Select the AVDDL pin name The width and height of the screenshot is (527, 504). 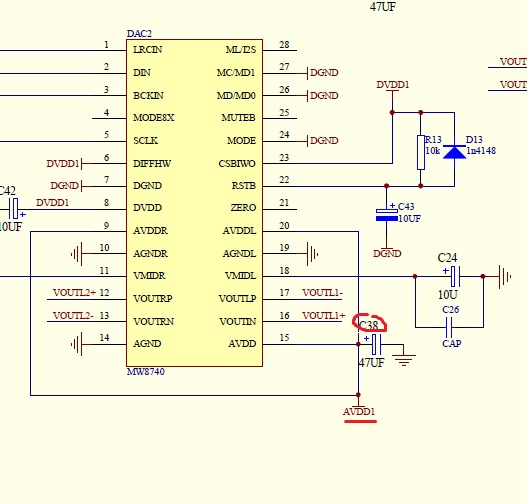[x=239, y=231]
